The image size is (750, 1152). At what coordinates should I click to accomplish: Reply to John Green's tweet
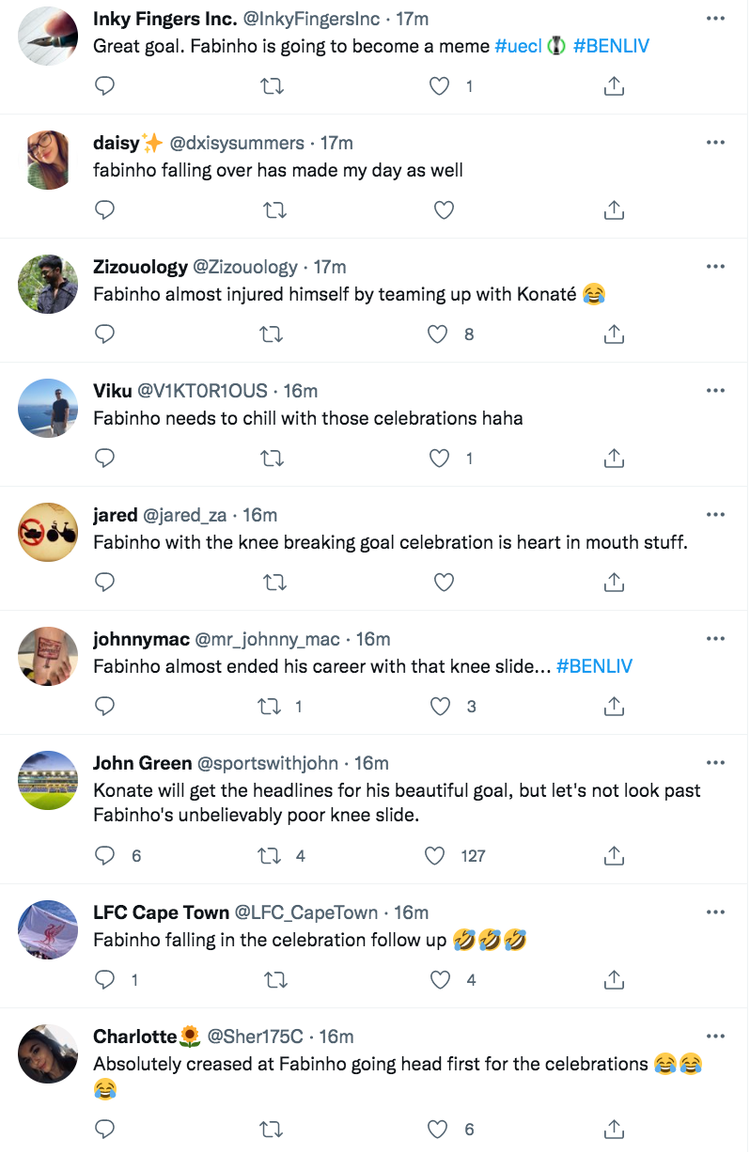[x=105, y=855]
